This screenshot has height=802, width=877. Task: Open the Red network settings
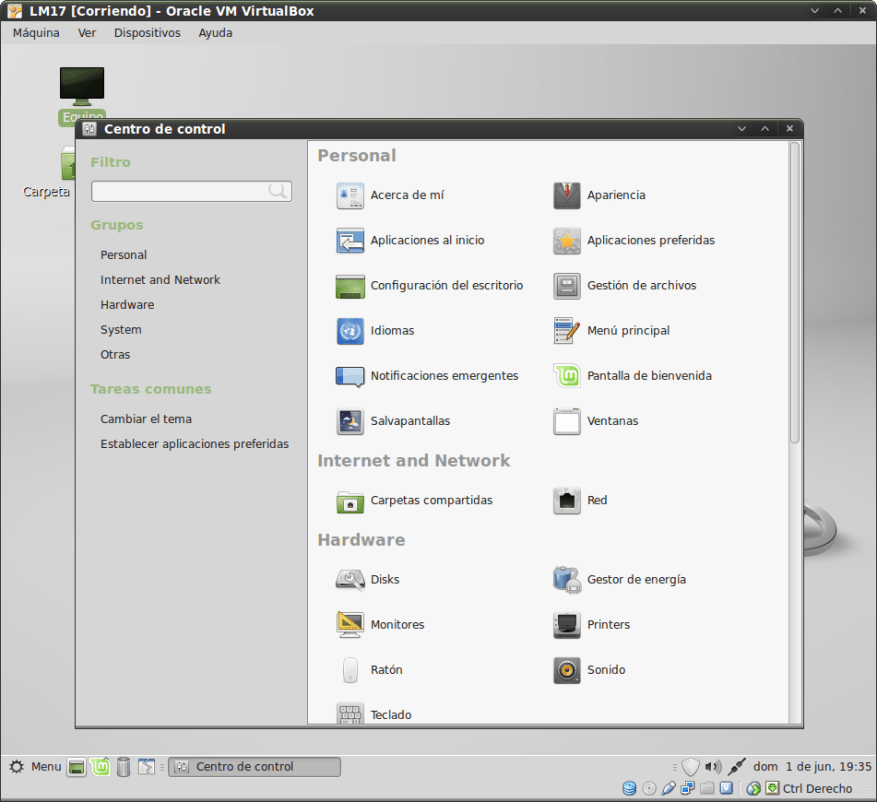(567, 501)
